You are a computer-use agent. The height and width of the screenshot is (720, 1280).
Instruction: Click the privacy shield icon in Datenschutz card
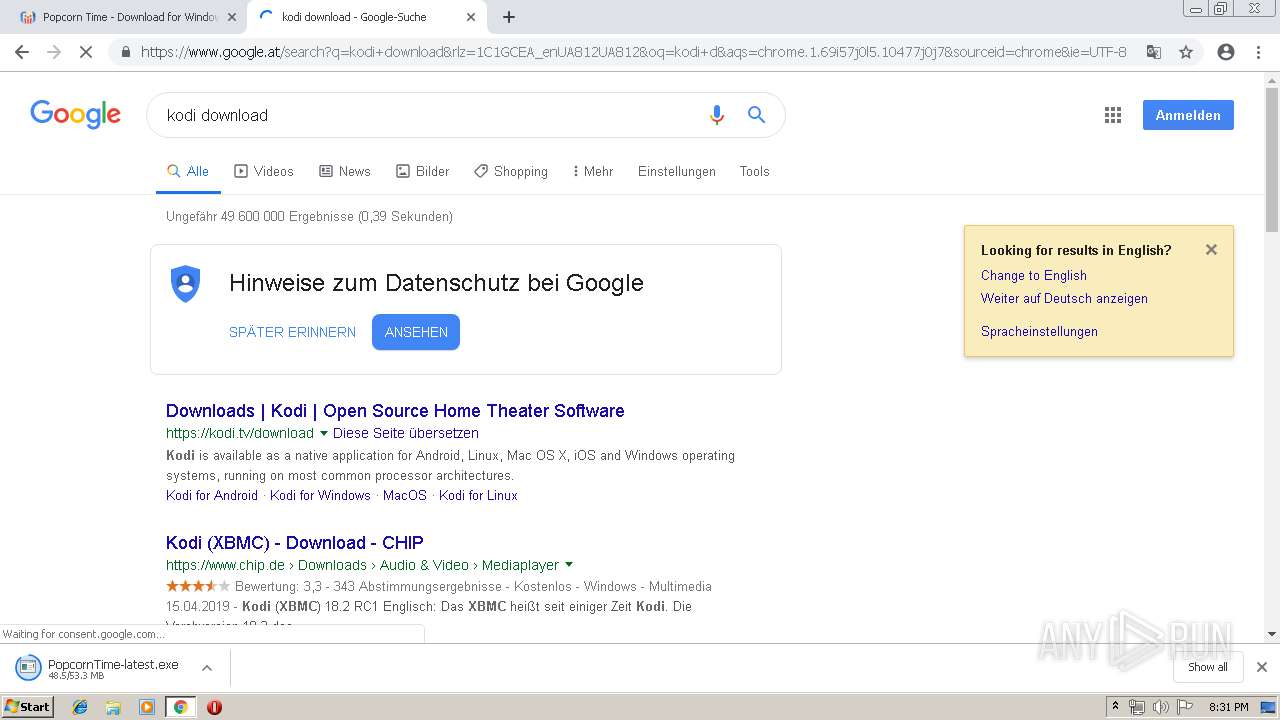tap(185, 284)
